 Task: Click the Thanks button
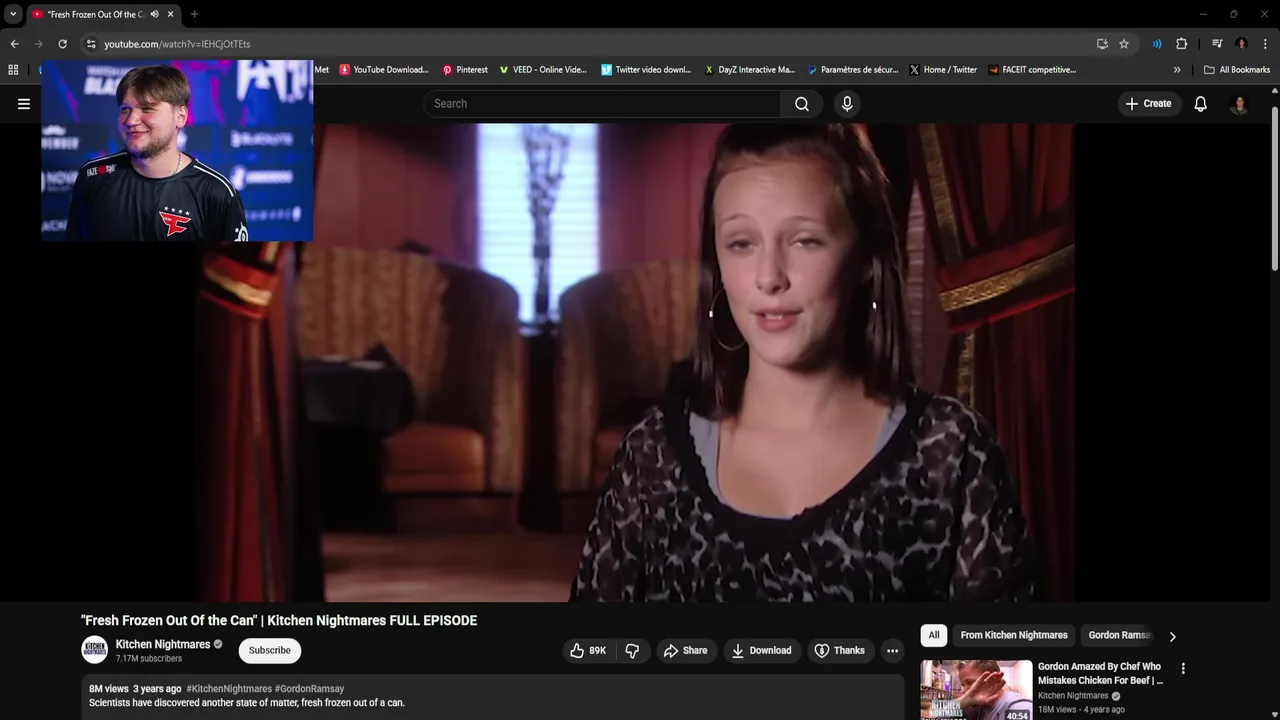pyautogui.click(x=839, y=651)
